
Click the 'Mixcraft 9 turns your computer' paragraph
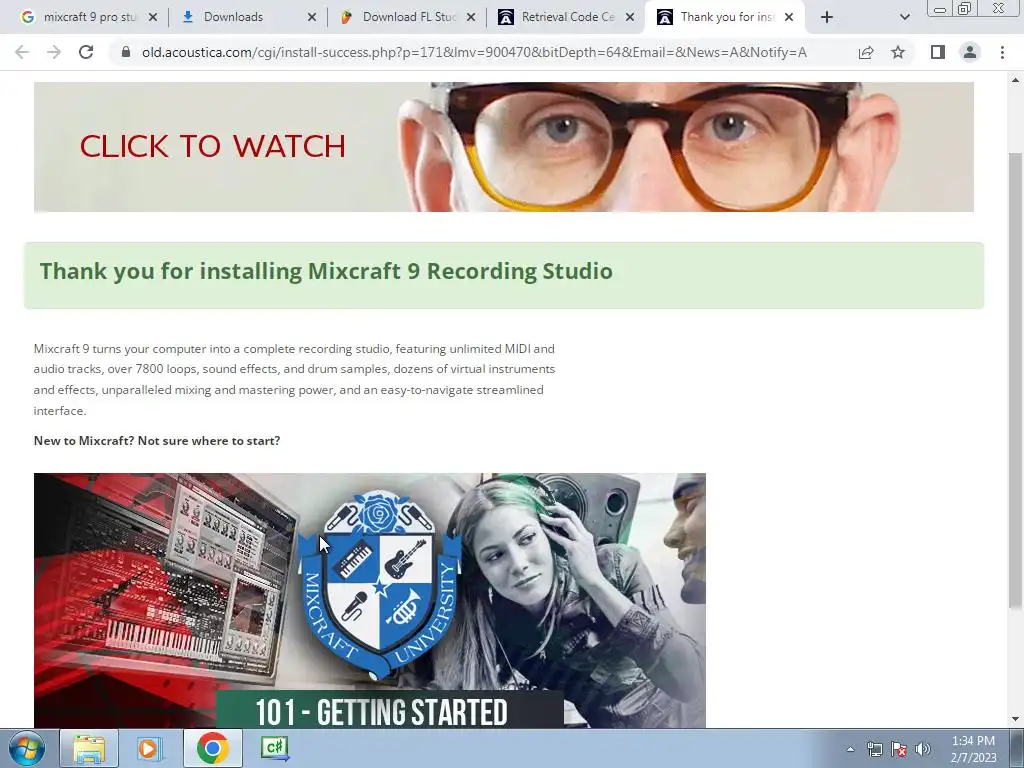point(295,379)
